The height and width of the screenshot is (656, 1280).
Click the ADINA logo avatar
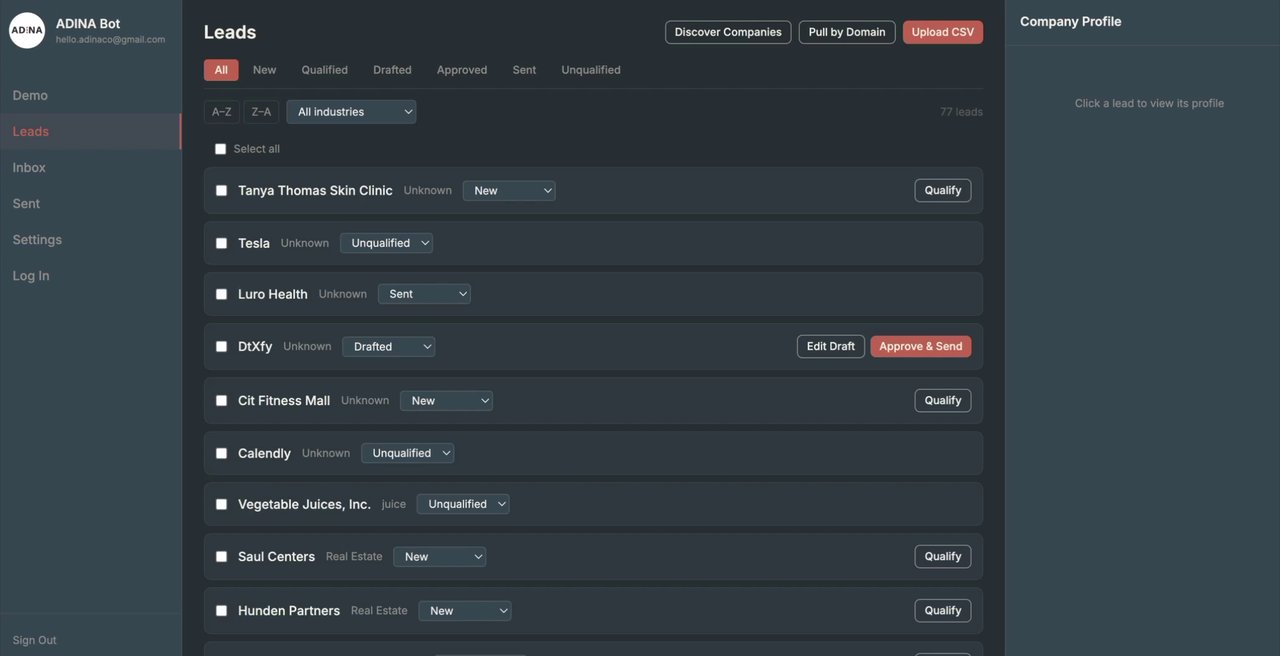point(27,30)
